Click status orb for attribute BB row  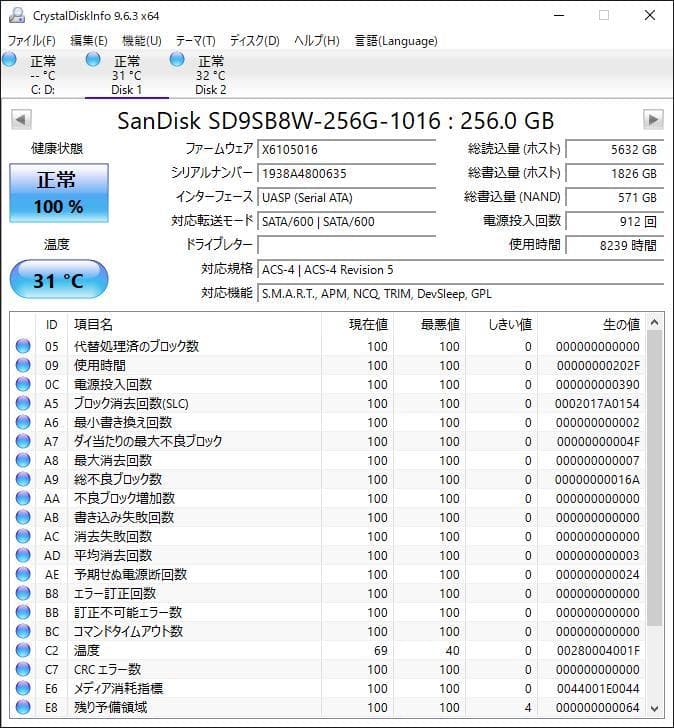click(x=23, y=613)
